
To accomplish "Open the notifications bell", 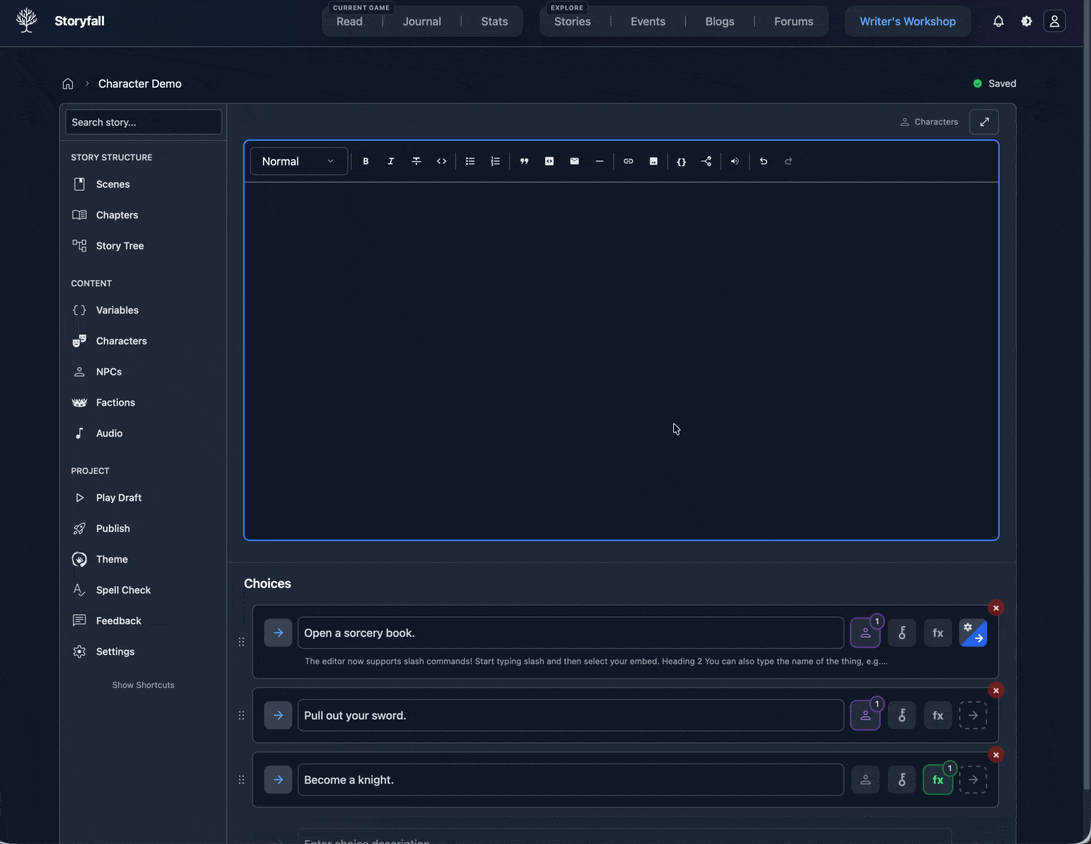I will point(998,21).
